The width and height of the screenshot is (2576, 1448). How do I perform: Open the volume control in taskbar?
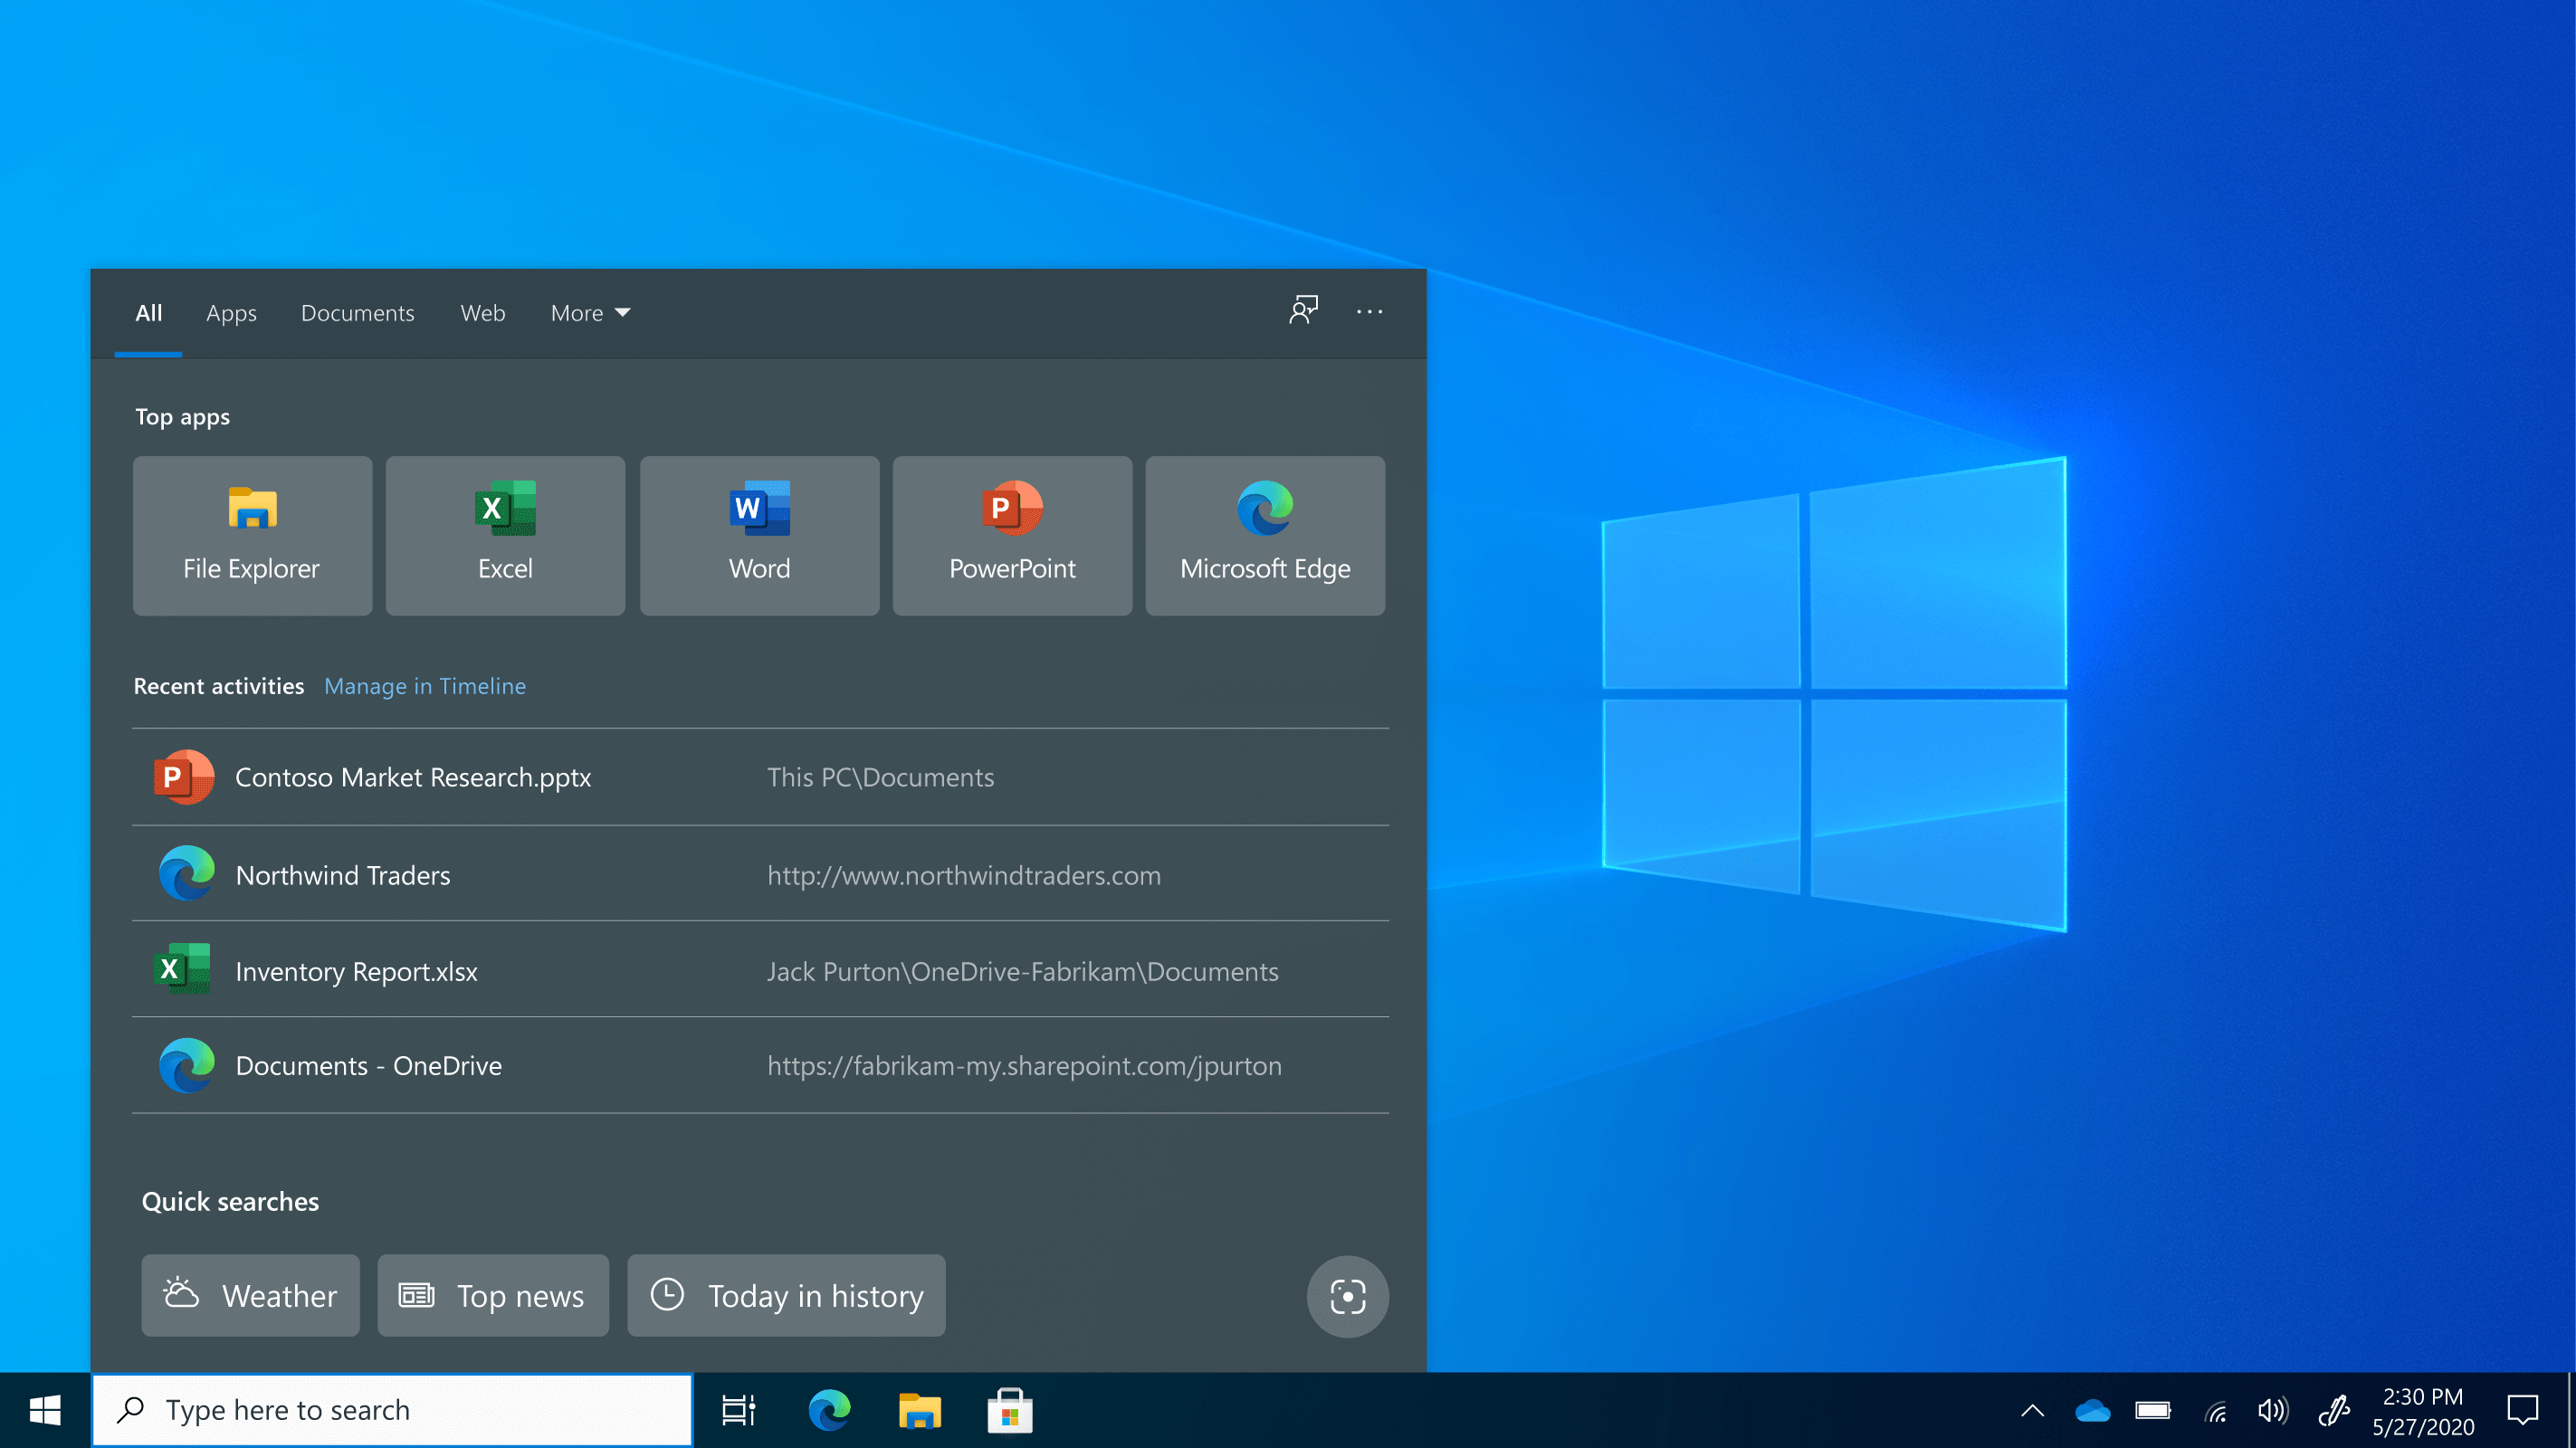click(x=2271, y=1409)
